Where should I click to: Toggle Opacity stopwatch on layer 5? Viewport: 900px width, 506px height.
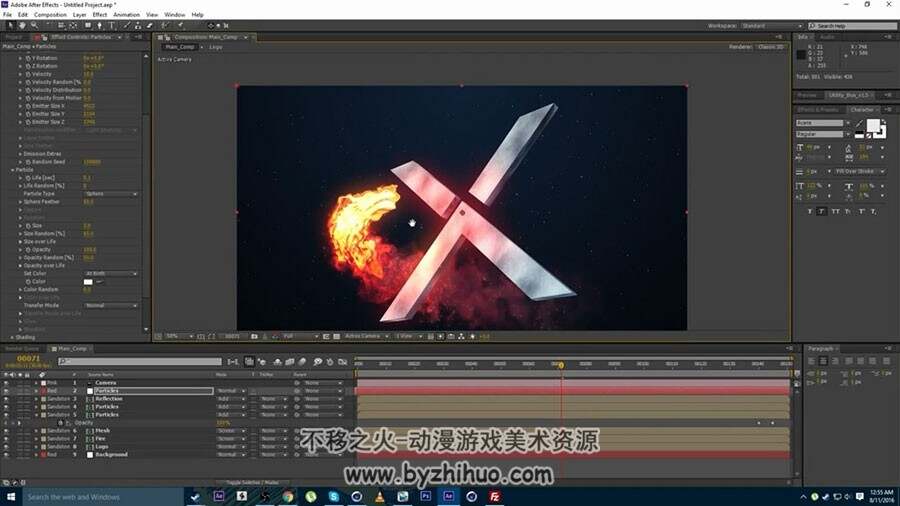coord(61,423)
